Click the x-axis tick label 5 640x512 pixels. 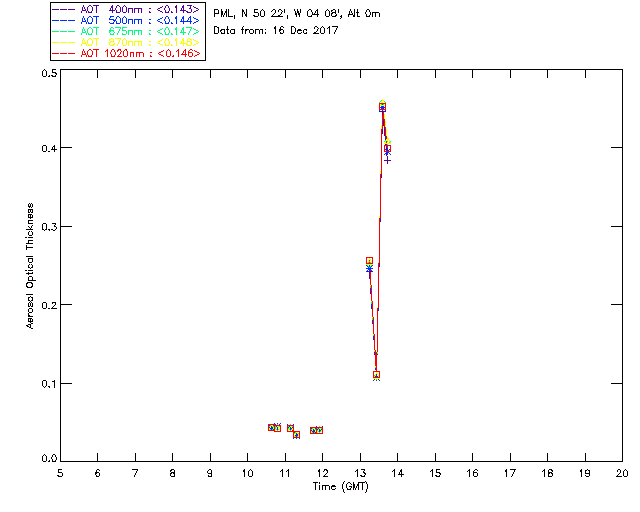point(60,474)
